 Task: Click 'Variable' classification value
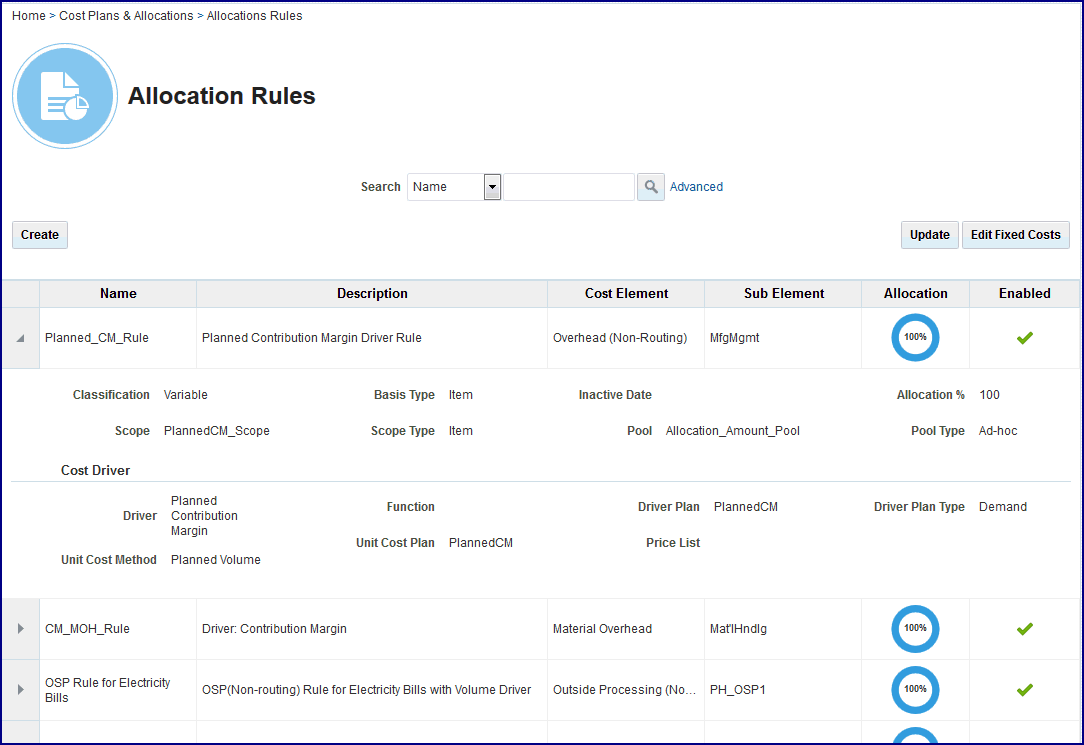pos(185,395)
